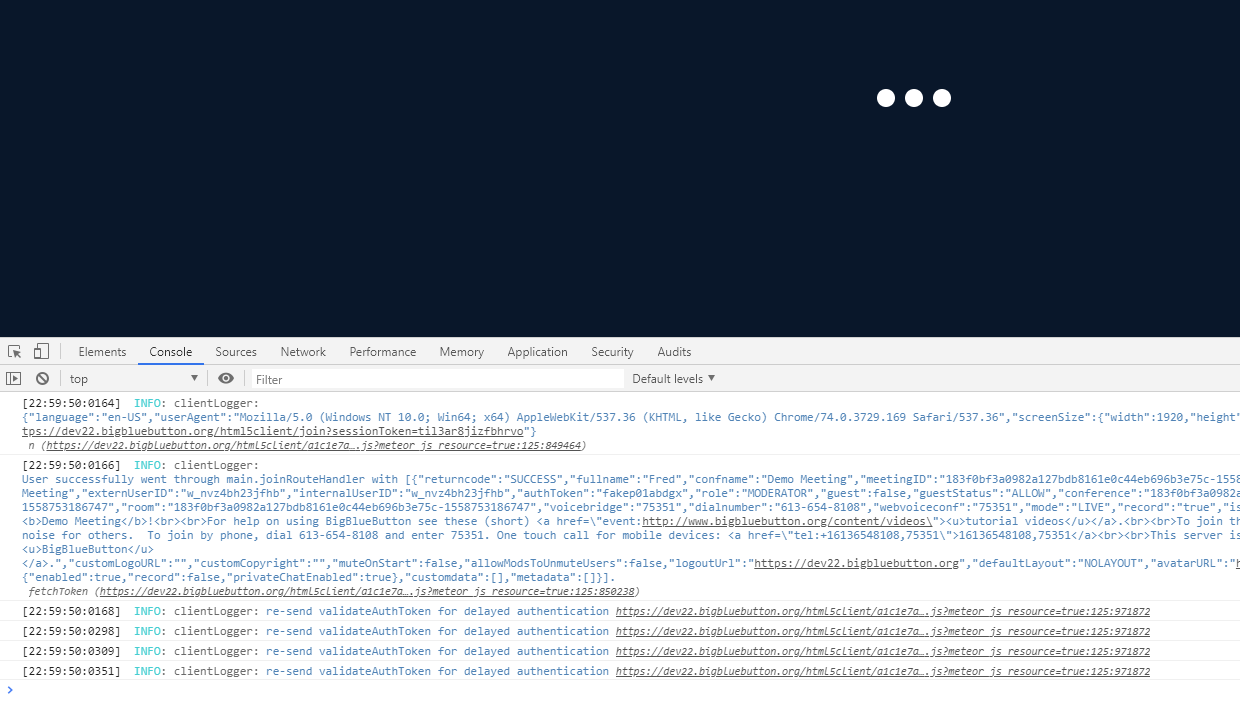Switch to the Network tab
The height and width of the screenshot is (705, 1240).
coord(302,351)
